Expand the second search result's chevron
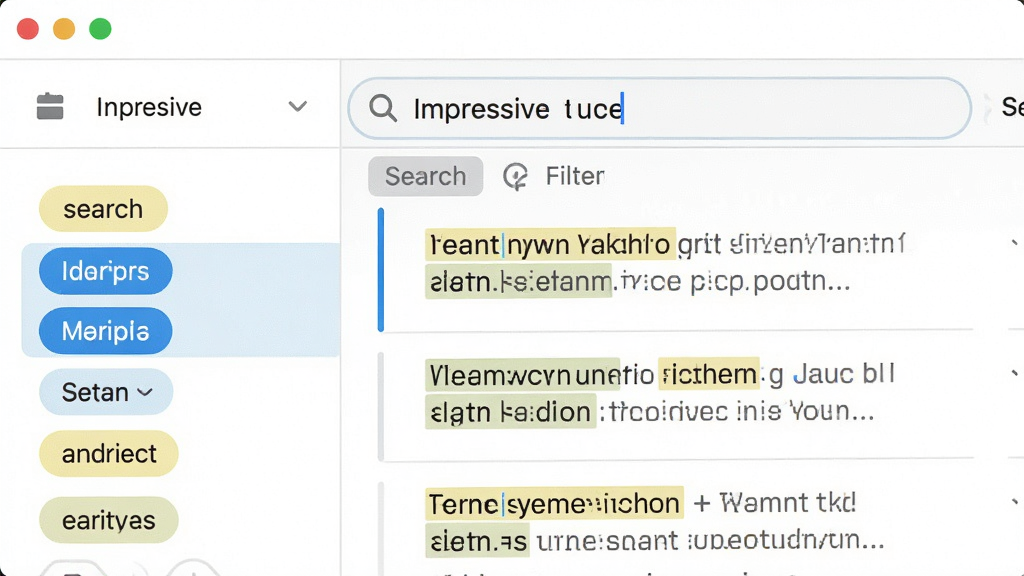This screenshot has height=576, width=1024. 1014,373
